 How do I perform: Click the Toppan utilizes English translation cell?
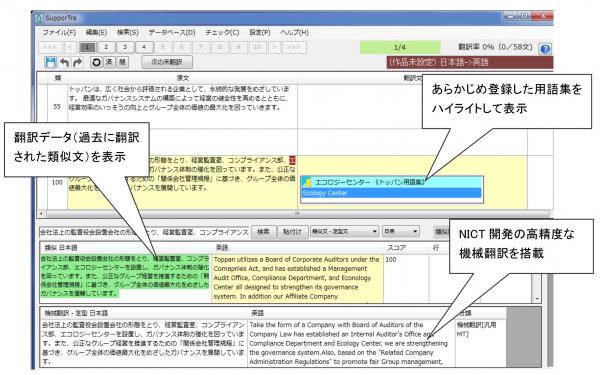click(297, 278)
